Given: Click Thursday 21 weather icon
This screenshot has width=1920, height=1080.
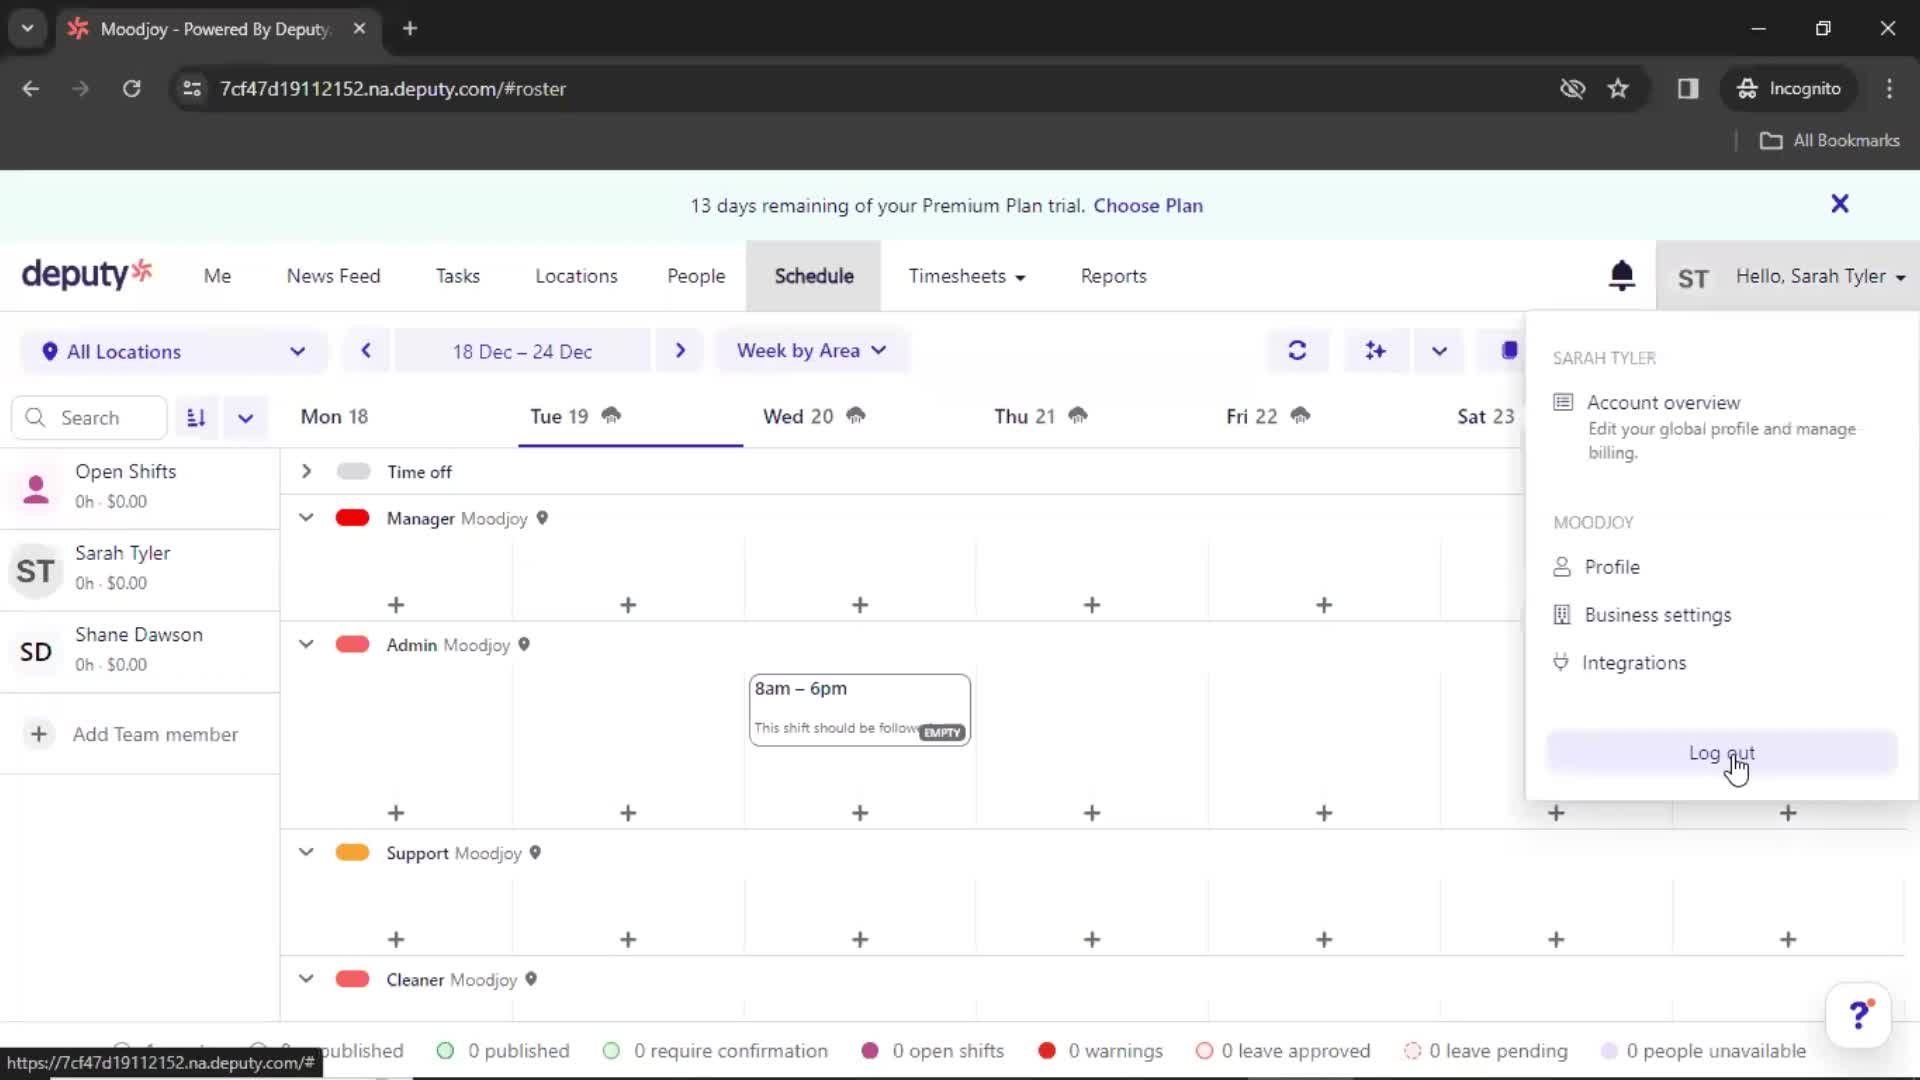Looking at the screenshot, I should tap(1077, 415).
